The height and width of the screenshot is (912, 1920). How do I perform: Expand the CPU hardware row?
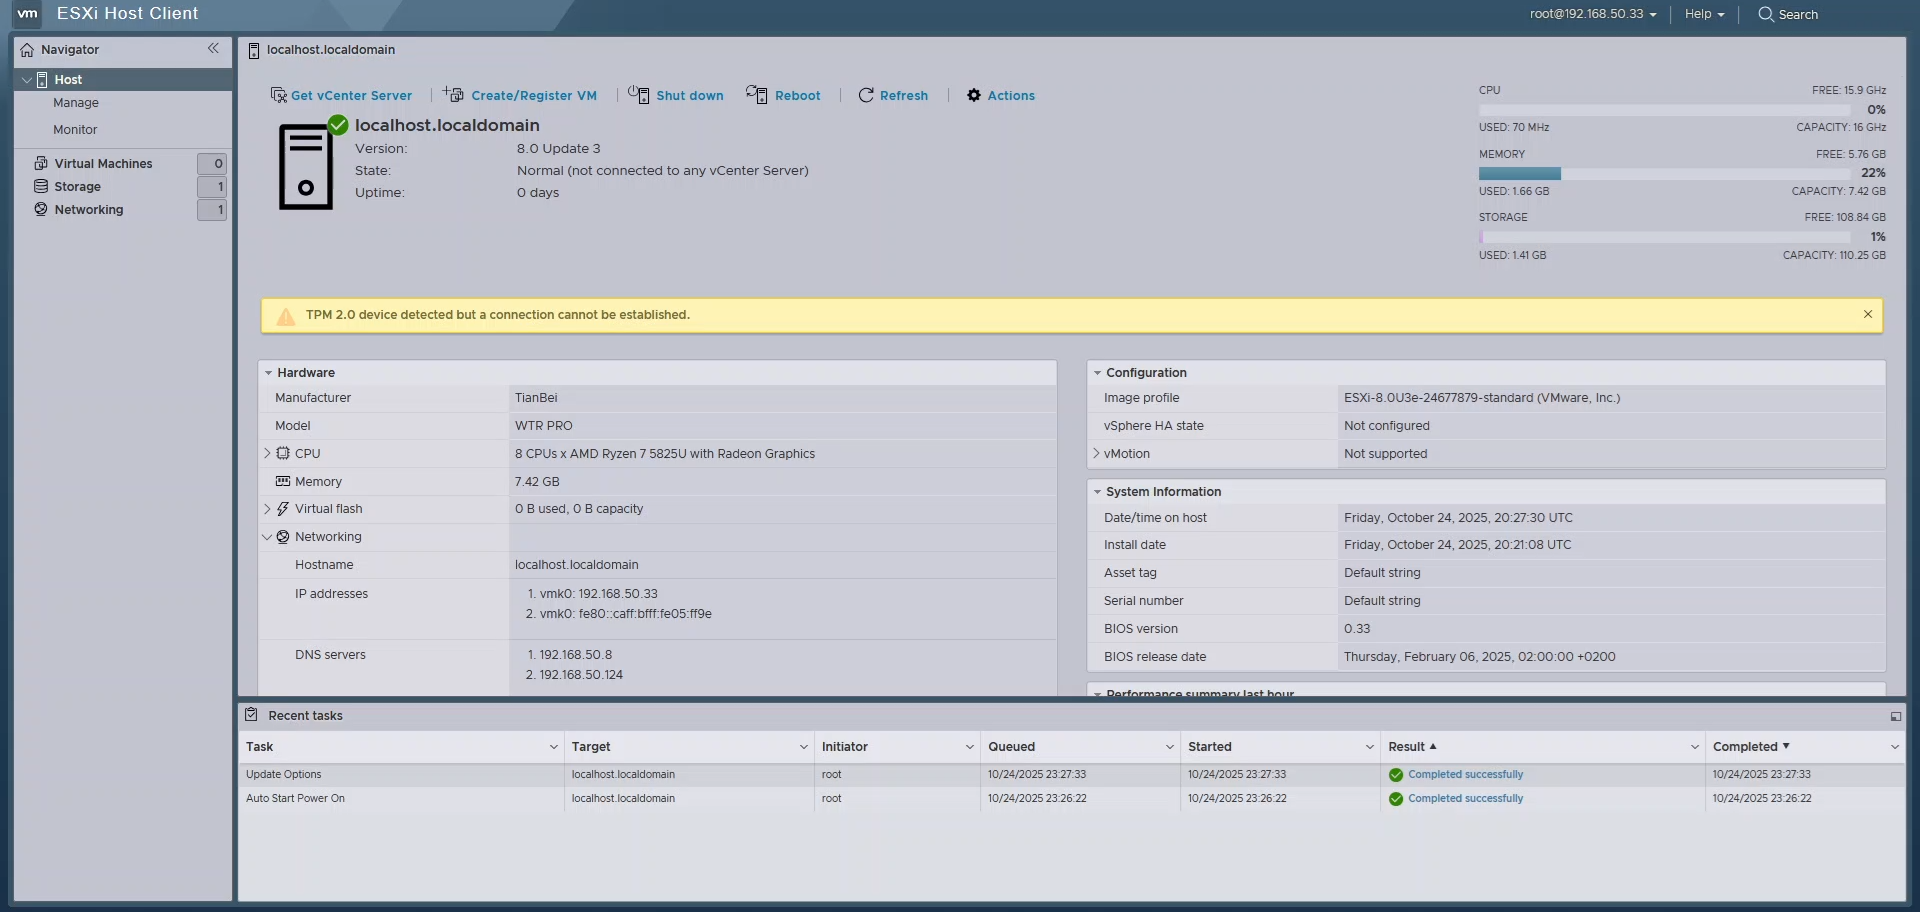267,454
